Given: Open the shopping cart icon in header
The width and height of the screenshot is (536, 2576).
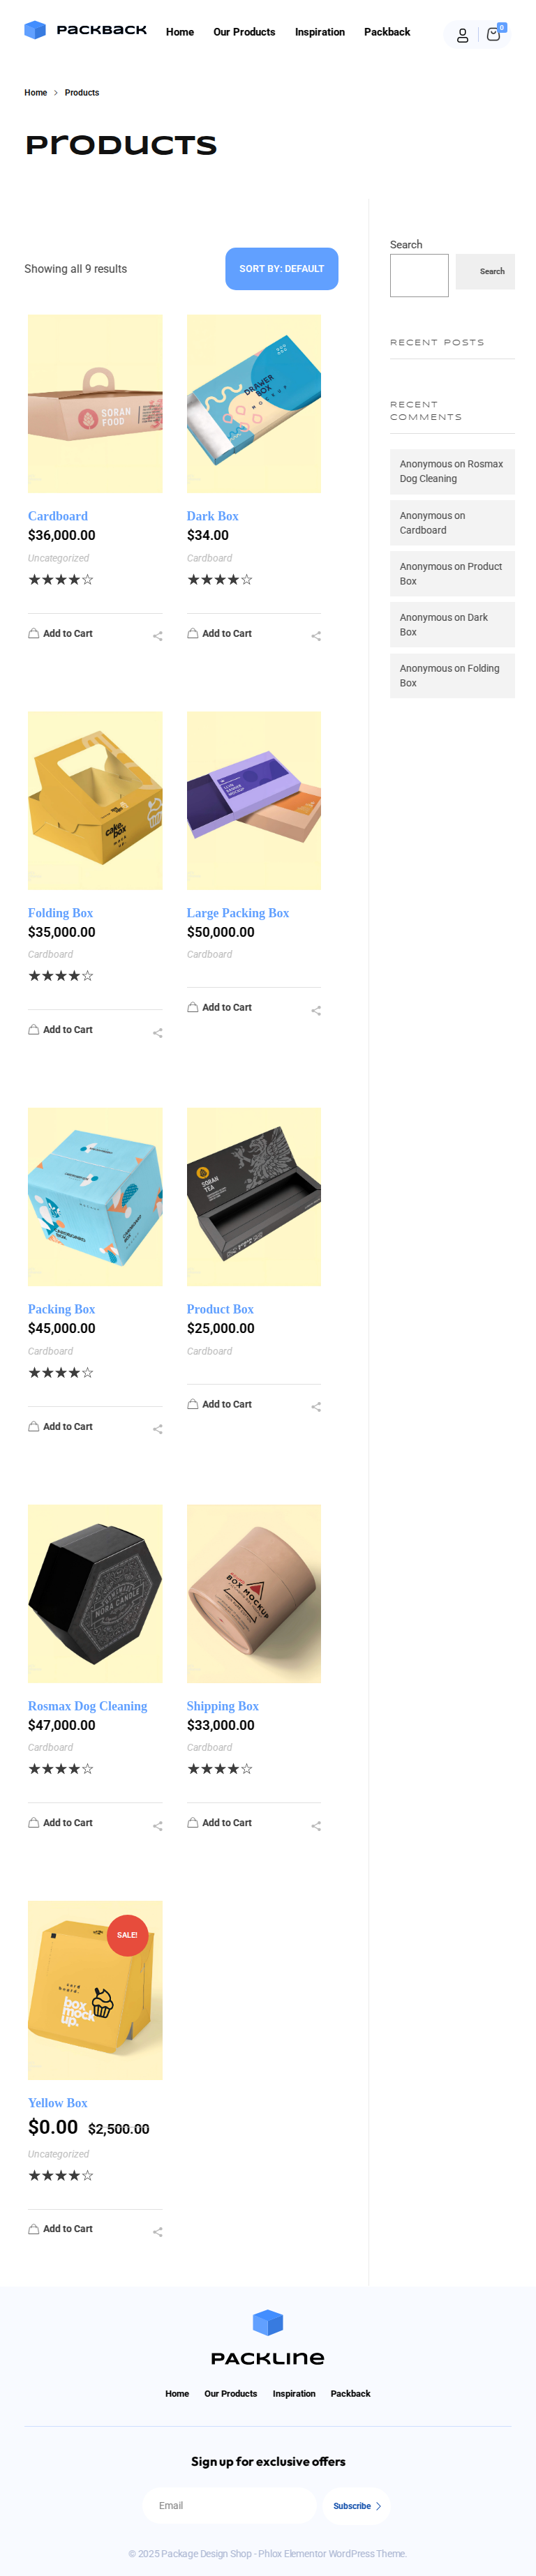Looking at the screenshot, I should pos(493,34).
